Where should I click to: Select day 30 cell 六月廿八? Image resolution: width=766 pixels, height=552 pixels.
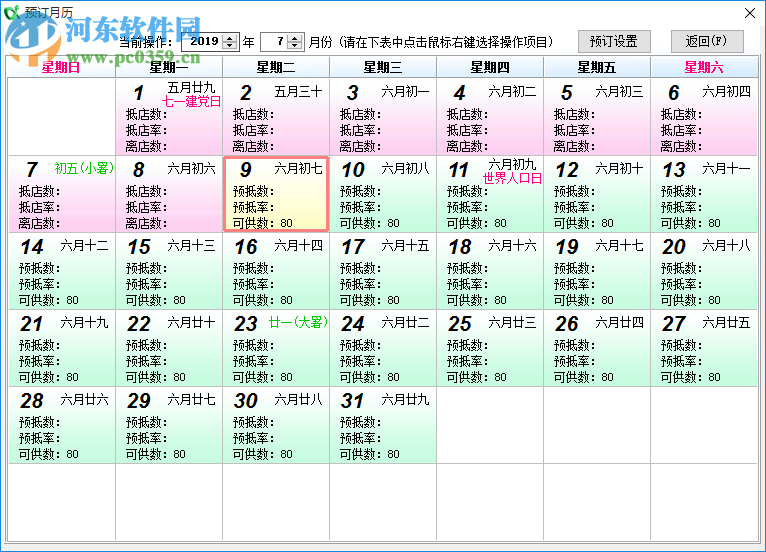276,425
